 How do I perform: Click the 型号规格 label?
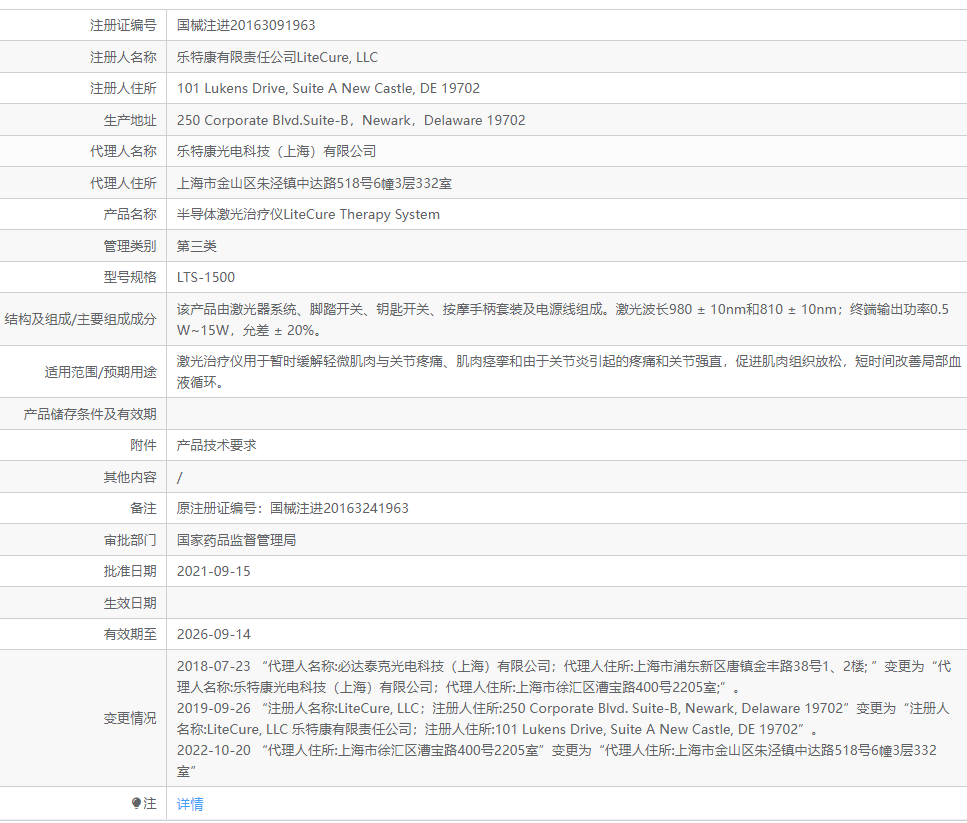pyautogui.click(x=130, y=277)
